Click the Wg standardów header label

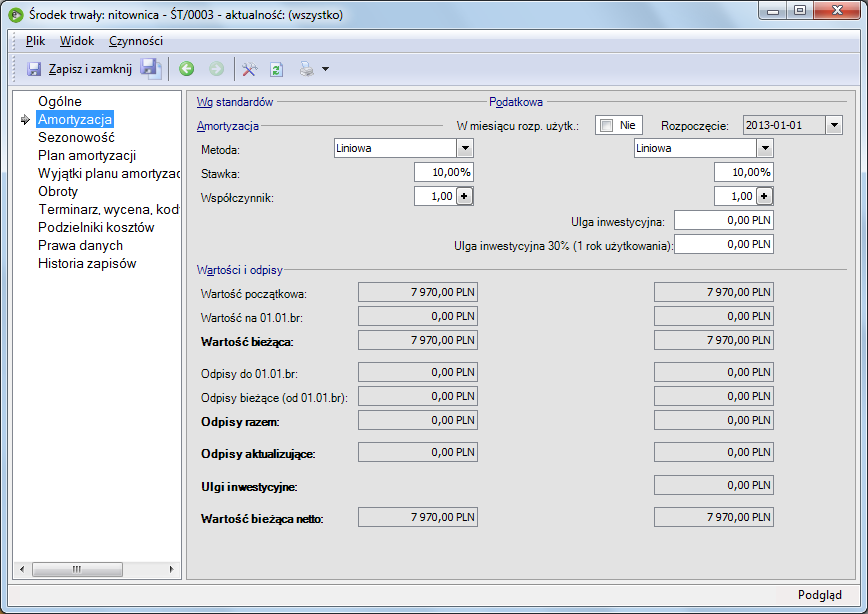[x=235, y=102]
